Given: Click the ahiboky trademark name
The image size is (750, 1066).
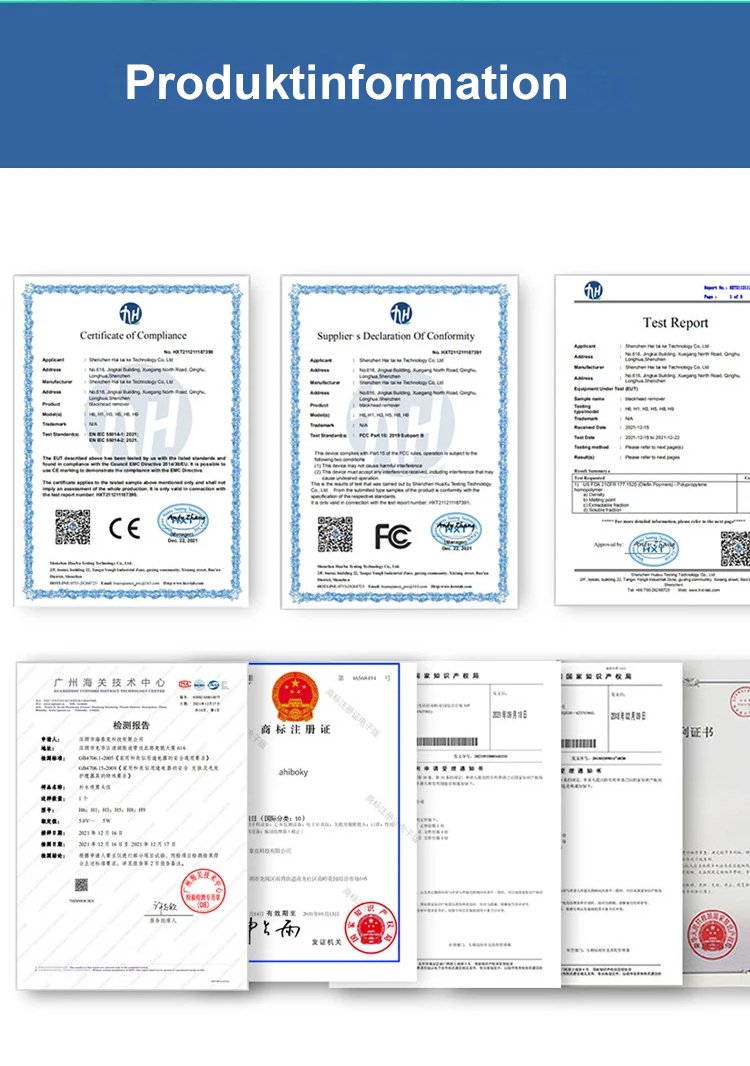Looking at the screenshot, I should (x=285, y=771).
